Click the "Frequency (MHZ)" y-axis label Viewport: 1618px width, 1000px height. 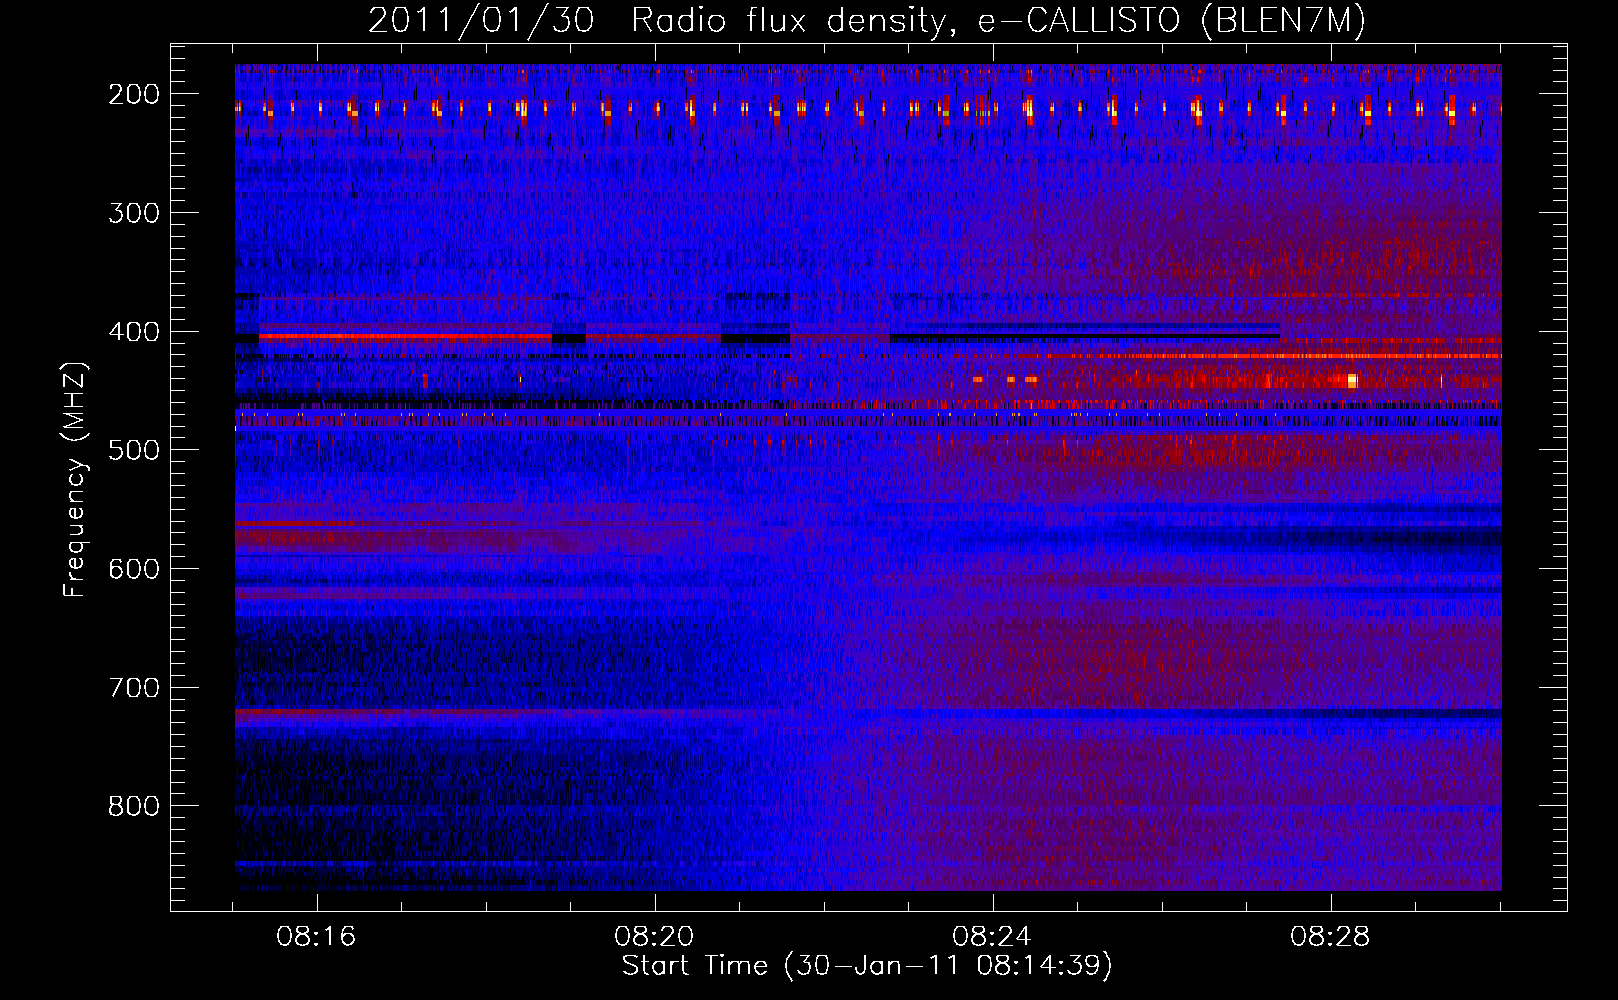[75, 479]
